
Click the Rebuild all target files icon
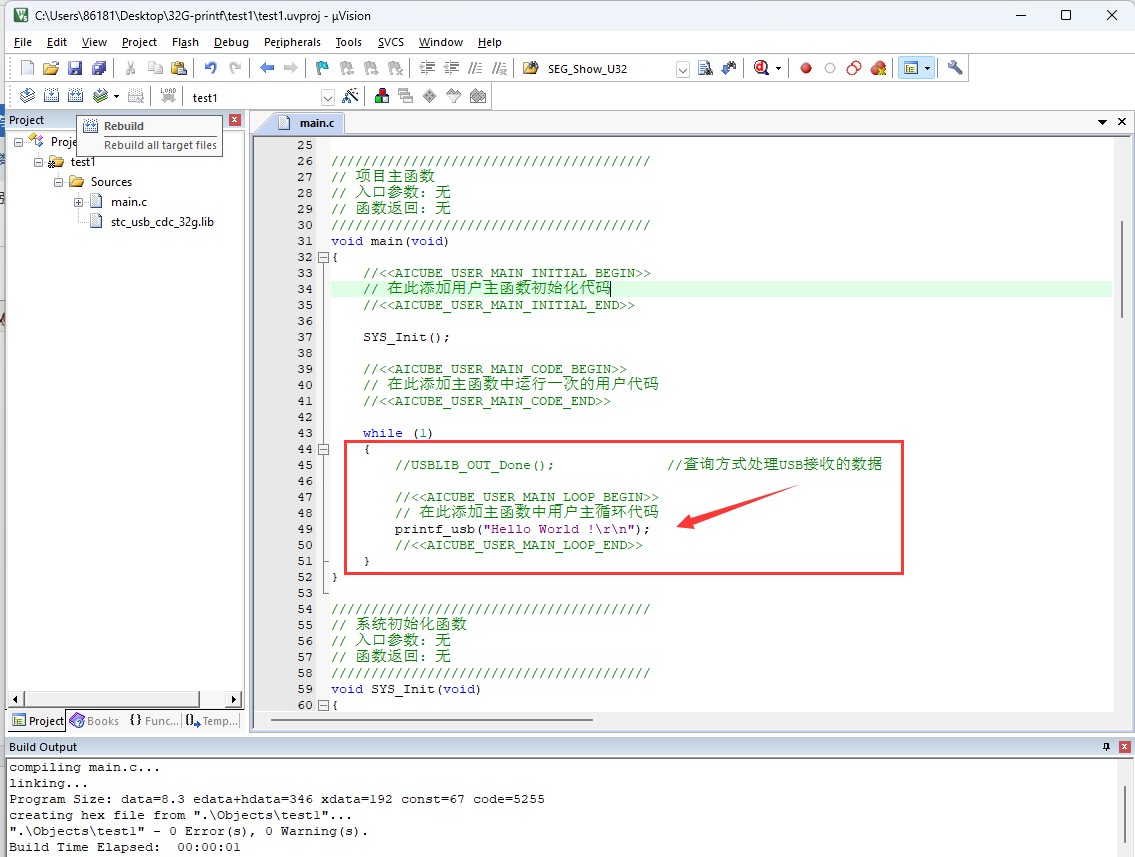coord(75,97)
